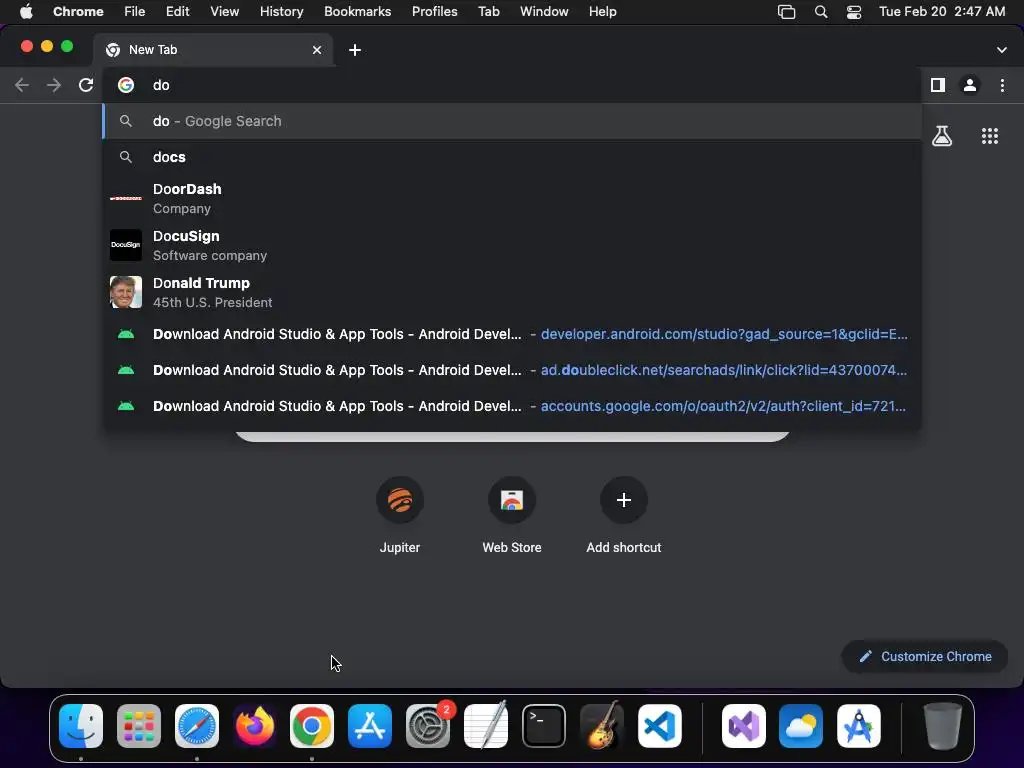Image resolution: width=1024 pixels, height=768 pixels.
Task: Open Safari from the Dock
Action: click(197, 726)
